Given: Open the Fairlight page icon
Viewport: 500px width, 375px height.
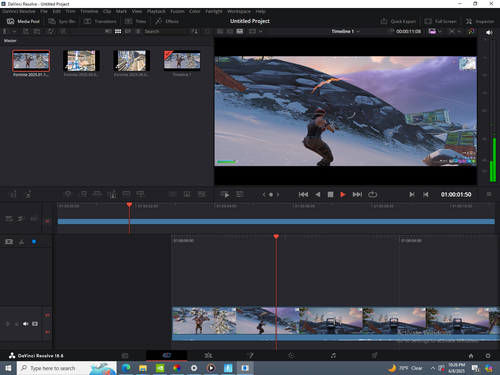Looking at the screenshot, I should pyautogui.click(x=333, y=356).
